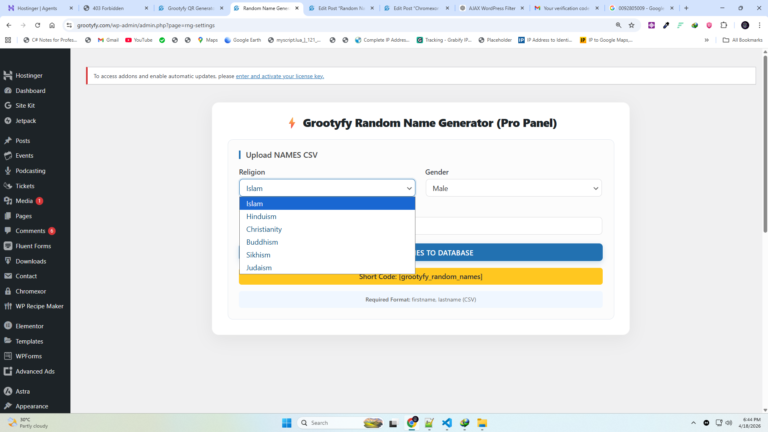Image resolution: width=768 pixels, height=432 pixels.
Task: Open Advanced Ads in the sidebar
Action: coord(35,371)
